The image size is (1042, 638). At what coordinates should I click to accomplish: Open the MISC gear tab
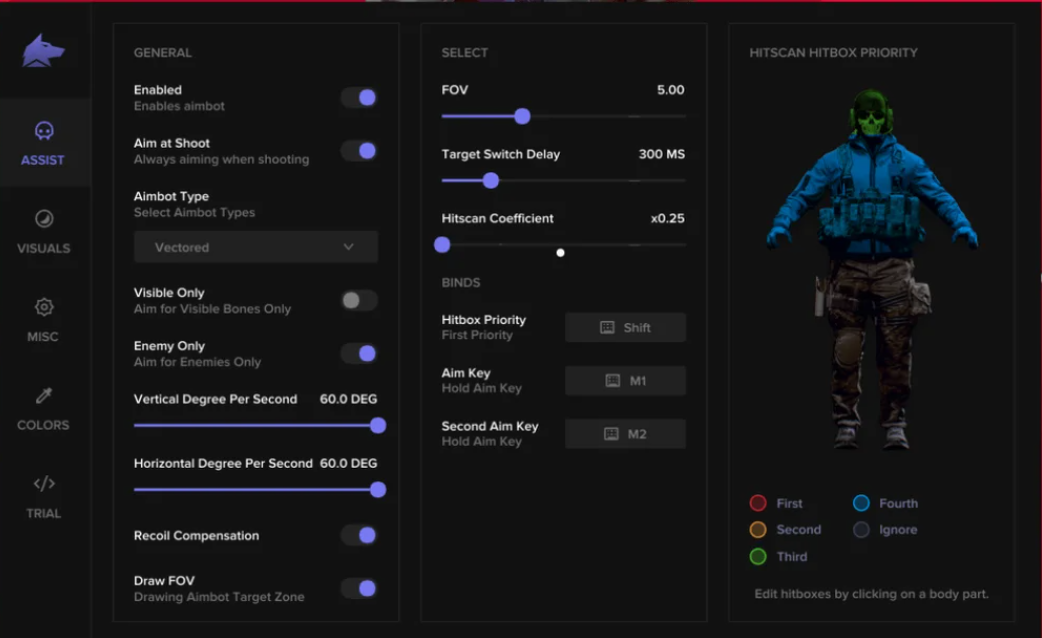click(44, 319)
